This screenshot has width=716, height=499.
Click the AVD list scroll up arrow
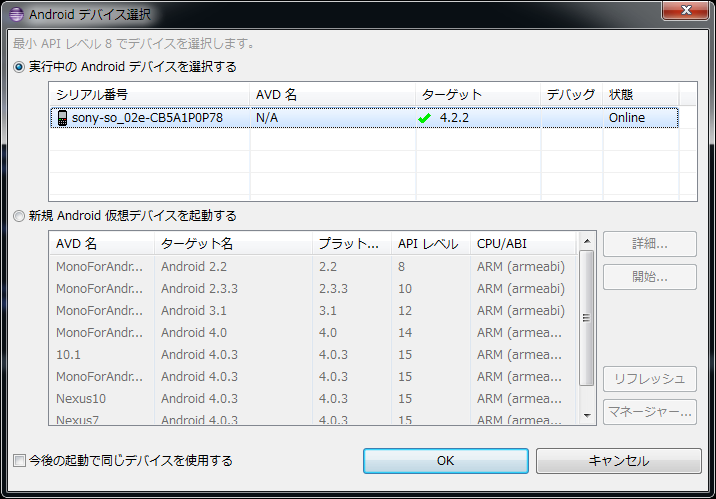pos(587,241)
